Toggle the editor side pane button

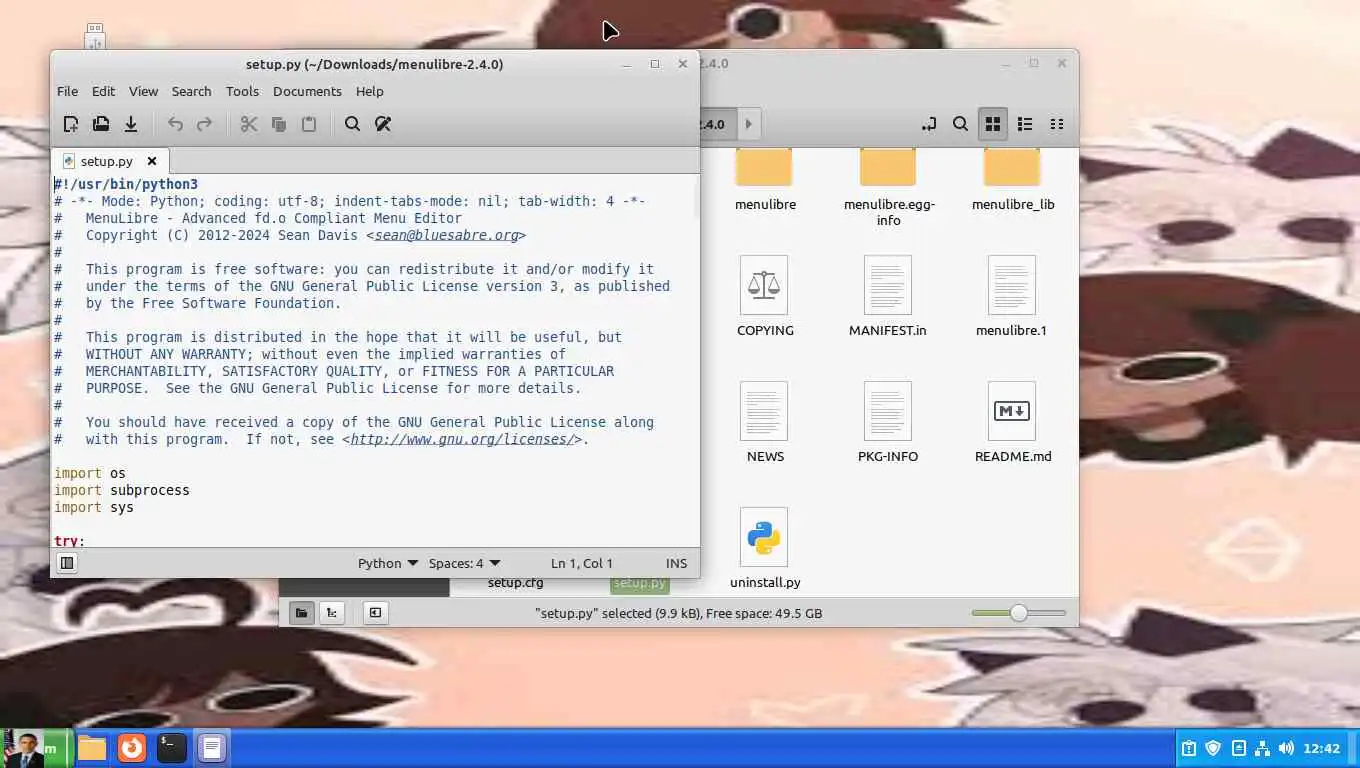pyautogui.click(x=67, y=563)
